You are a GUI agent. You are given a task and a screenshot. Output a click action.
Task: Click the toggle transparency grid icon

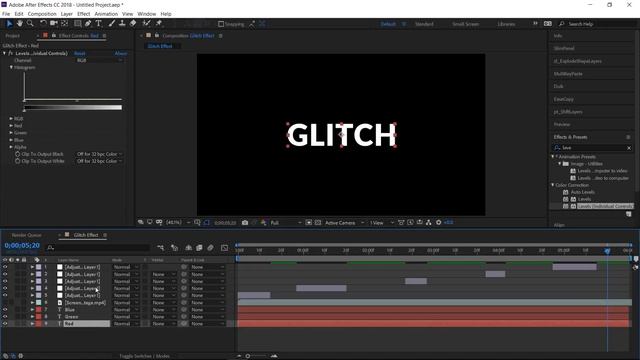[x=318, y=223]
